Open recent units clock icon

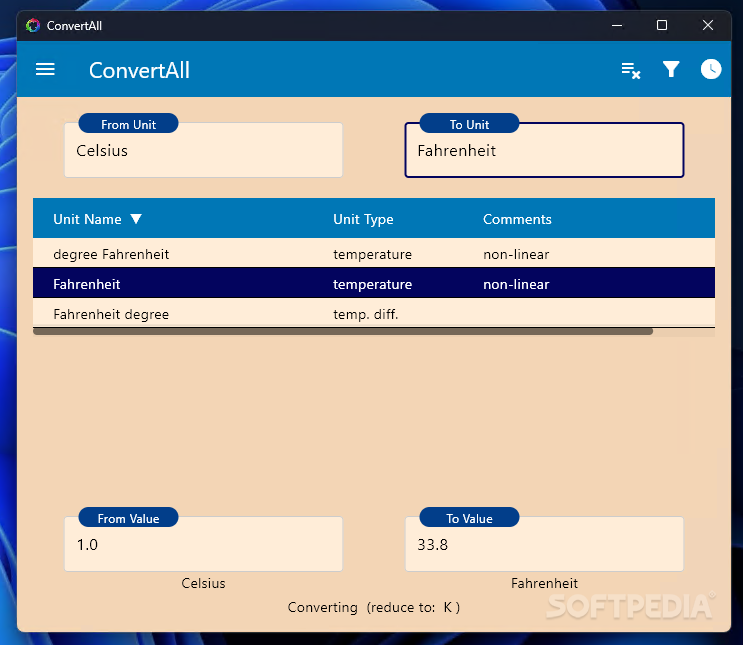[x=711, y=69]
